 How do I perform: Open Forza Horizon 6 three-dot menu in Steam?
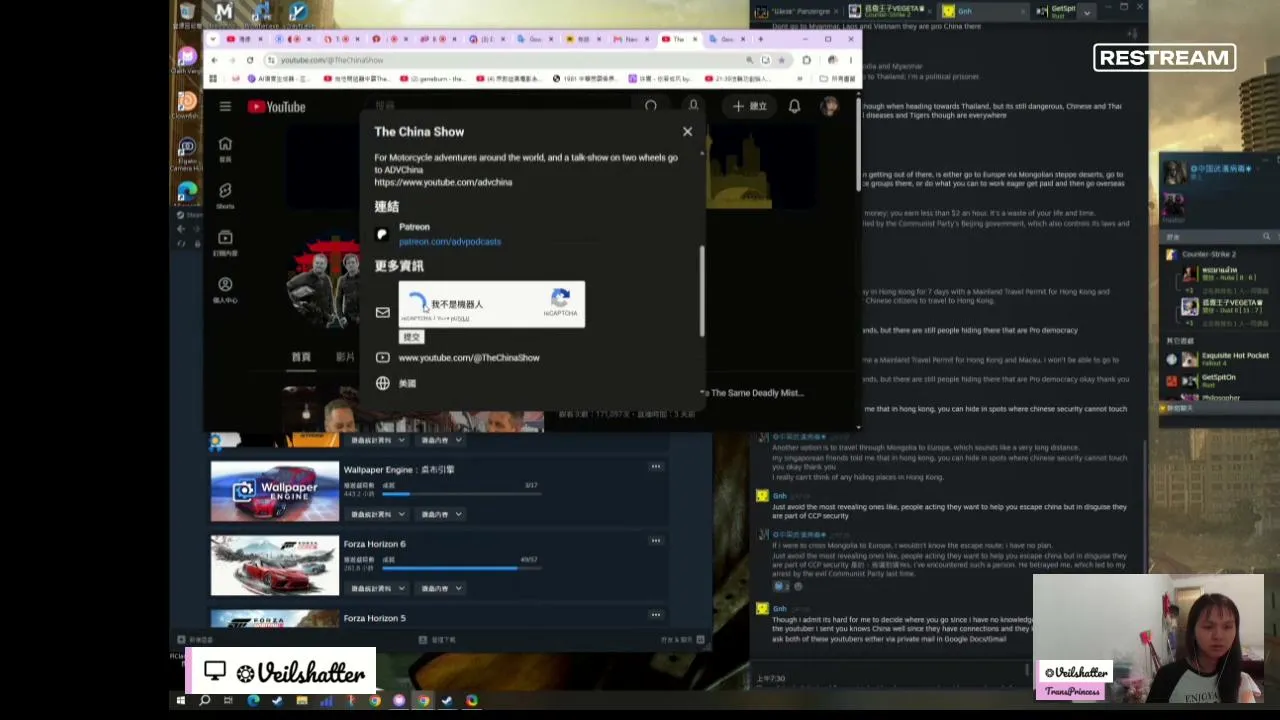click(656, 541)
